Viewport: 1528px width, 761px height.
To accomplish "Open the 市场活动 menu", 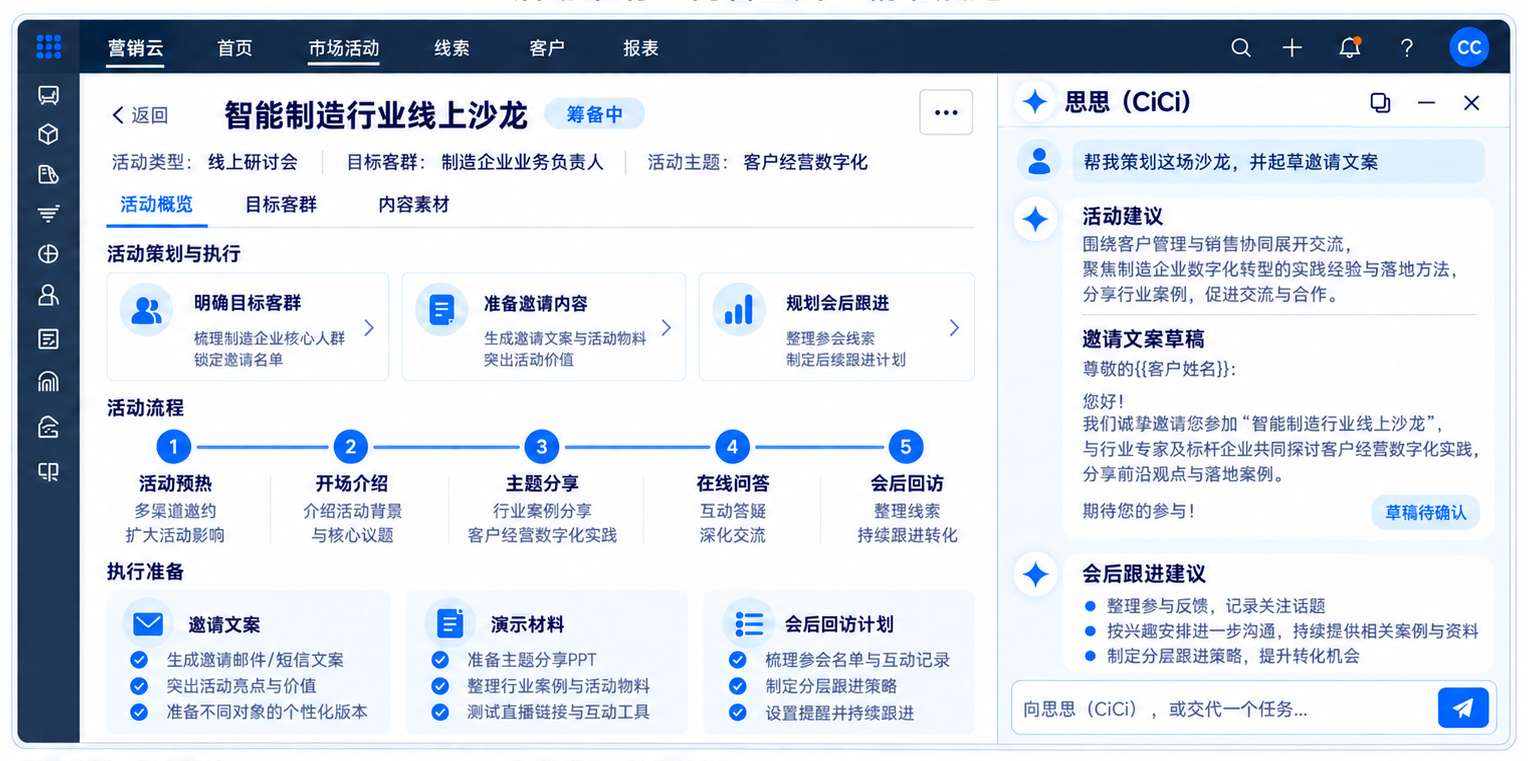I will point(344,47).
